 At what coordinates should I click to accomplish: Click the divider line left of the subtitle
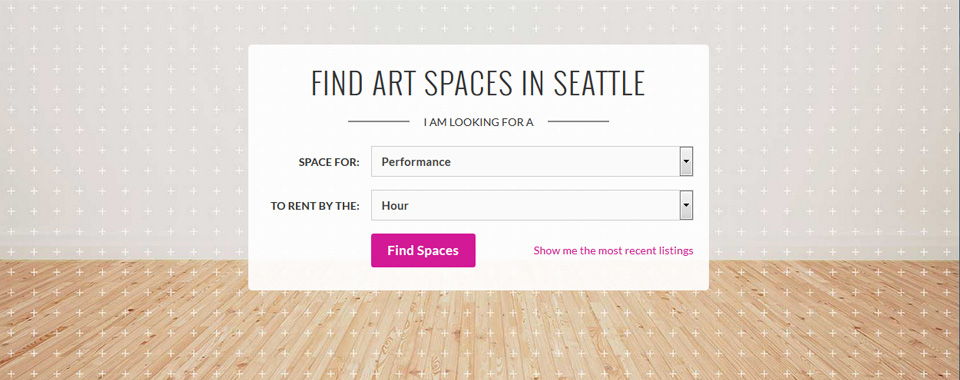coord(379,122)
